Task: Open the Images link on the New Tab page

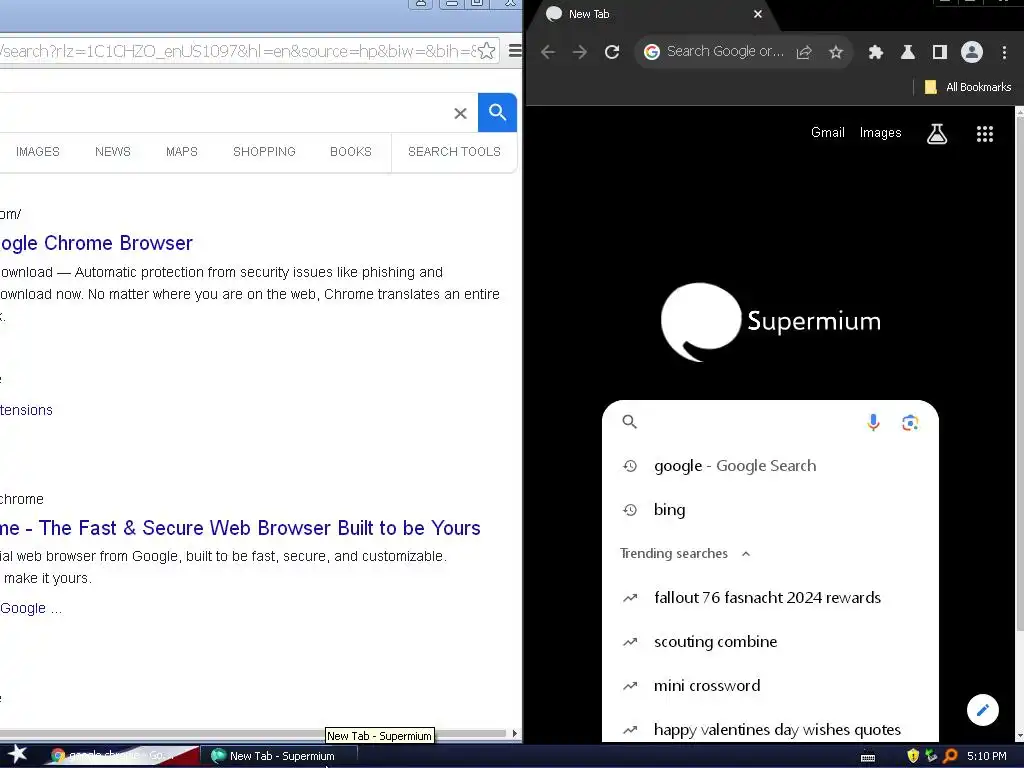Action: pyautogui.click(x=880, y=133)
